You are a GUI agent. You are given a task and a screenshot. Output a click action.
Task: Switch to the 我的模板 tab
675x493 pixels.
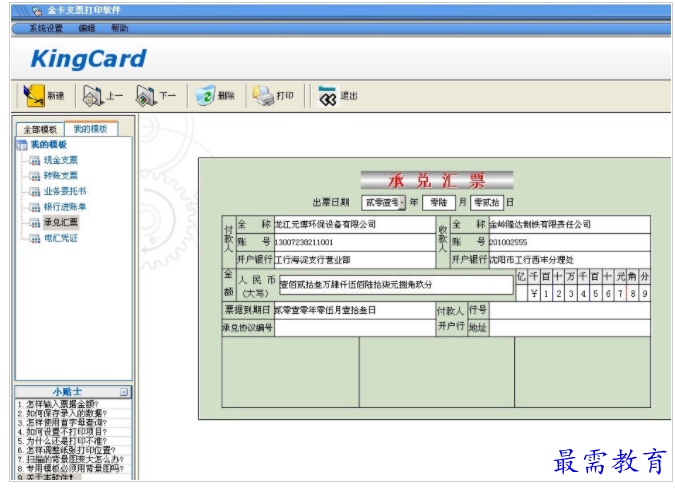pyautogui.click(x=90, y=129)
